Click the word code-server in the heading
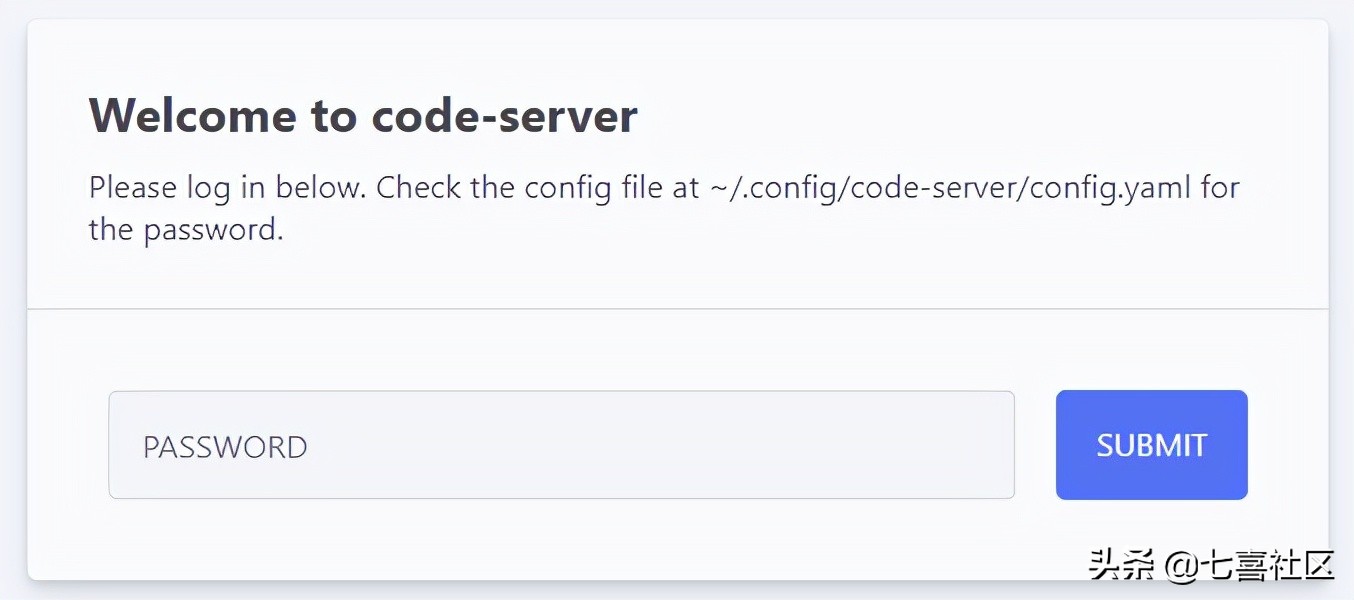The height and width of the screenshot is (600, 1354). pos(505,116)
